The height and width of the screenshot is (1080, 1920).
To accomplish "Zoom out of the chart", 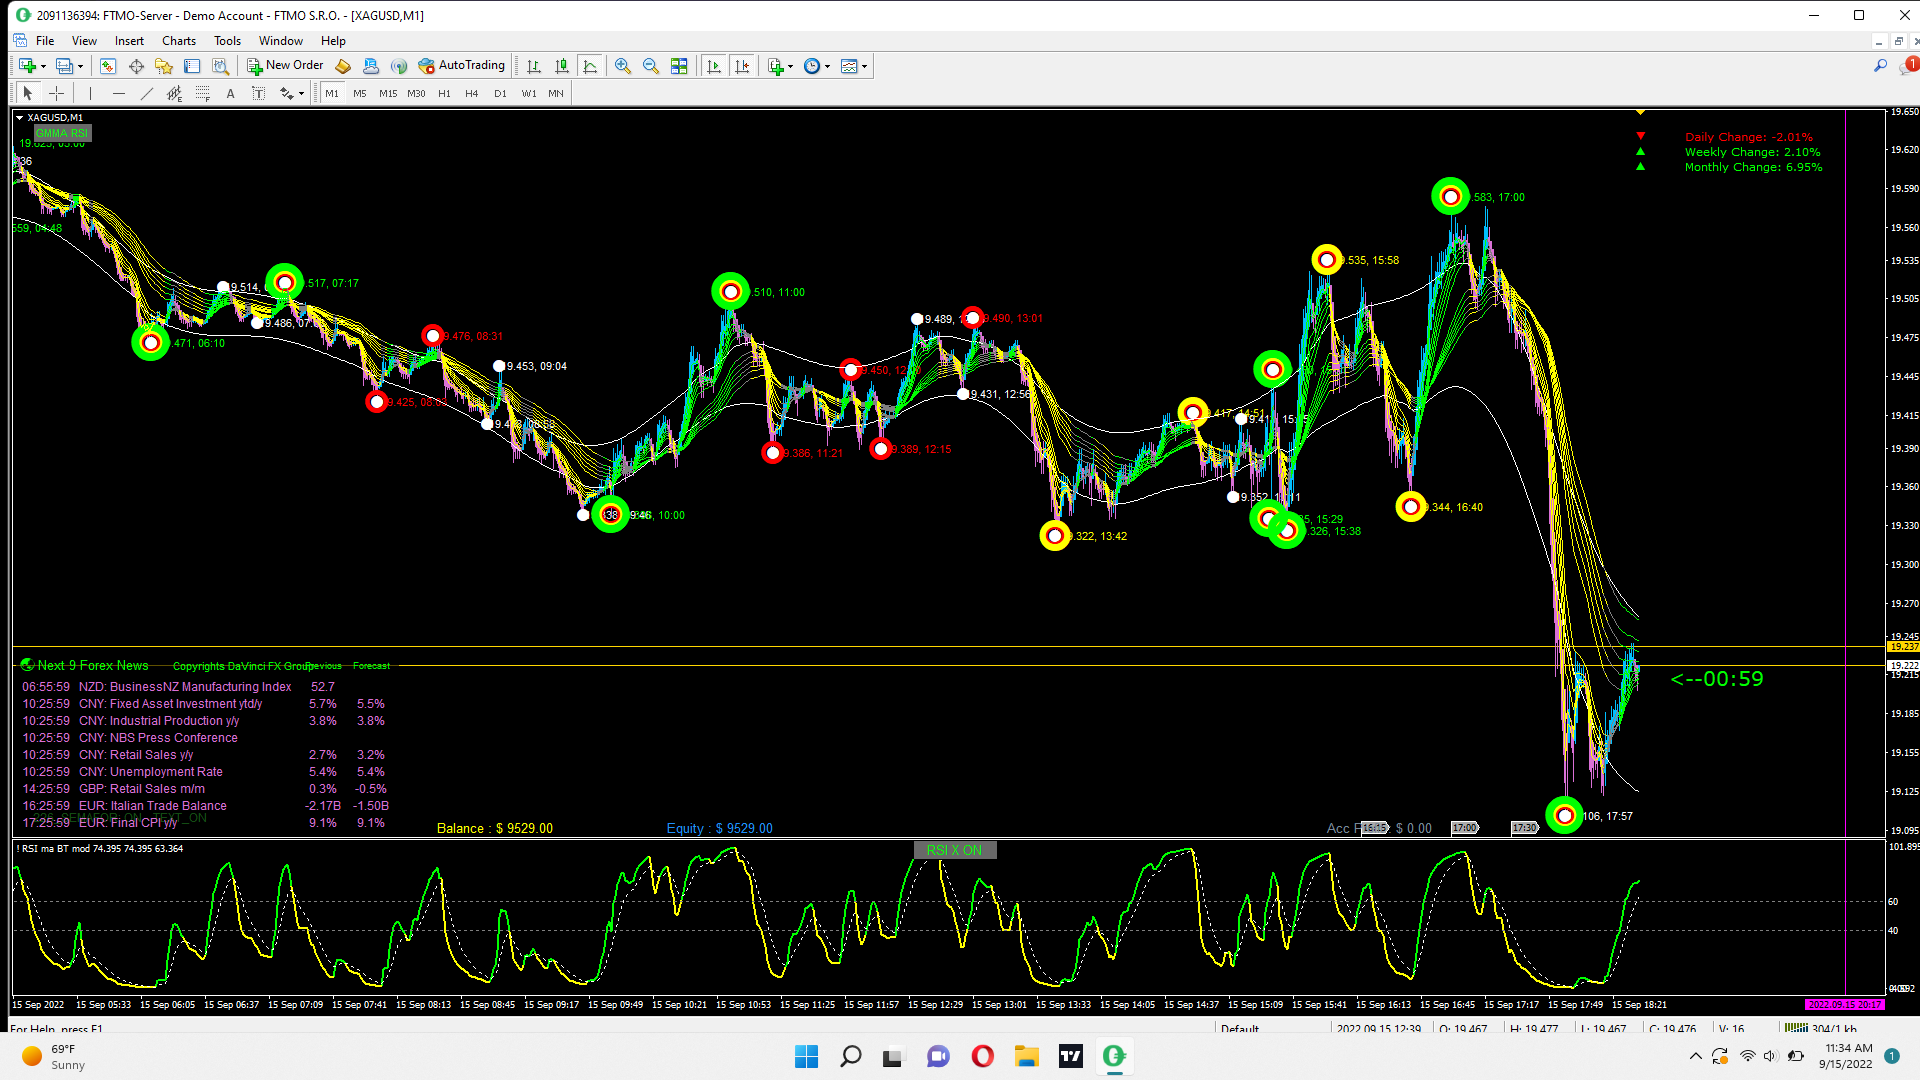I will (x=651, y=66).
